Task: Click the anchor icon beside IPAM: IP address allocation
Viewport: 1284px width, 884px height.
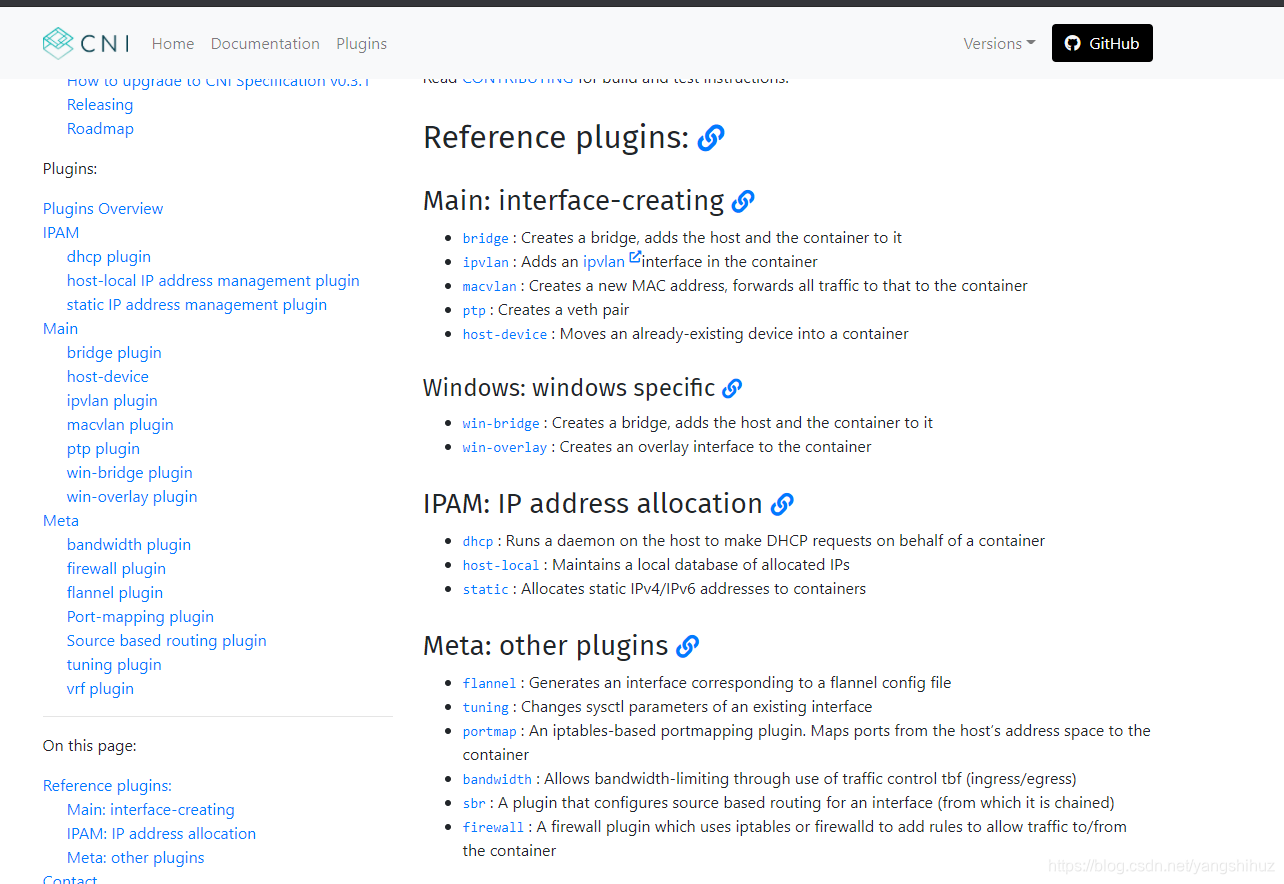Action: (x=782, y=504)
